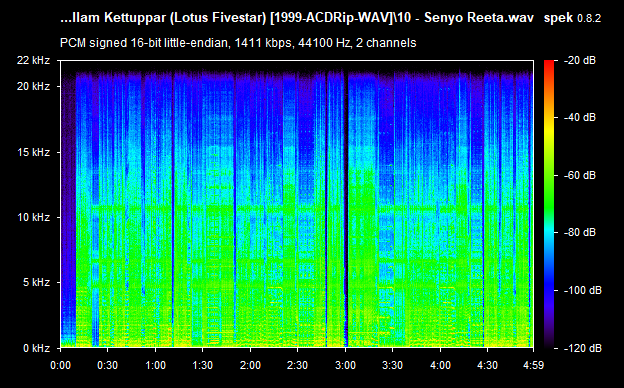Image resolution: width=624 pixels, height=388 pixels.
Task: Click the Senyo Reeta.wav file title
Action: (x=479, y=18)
